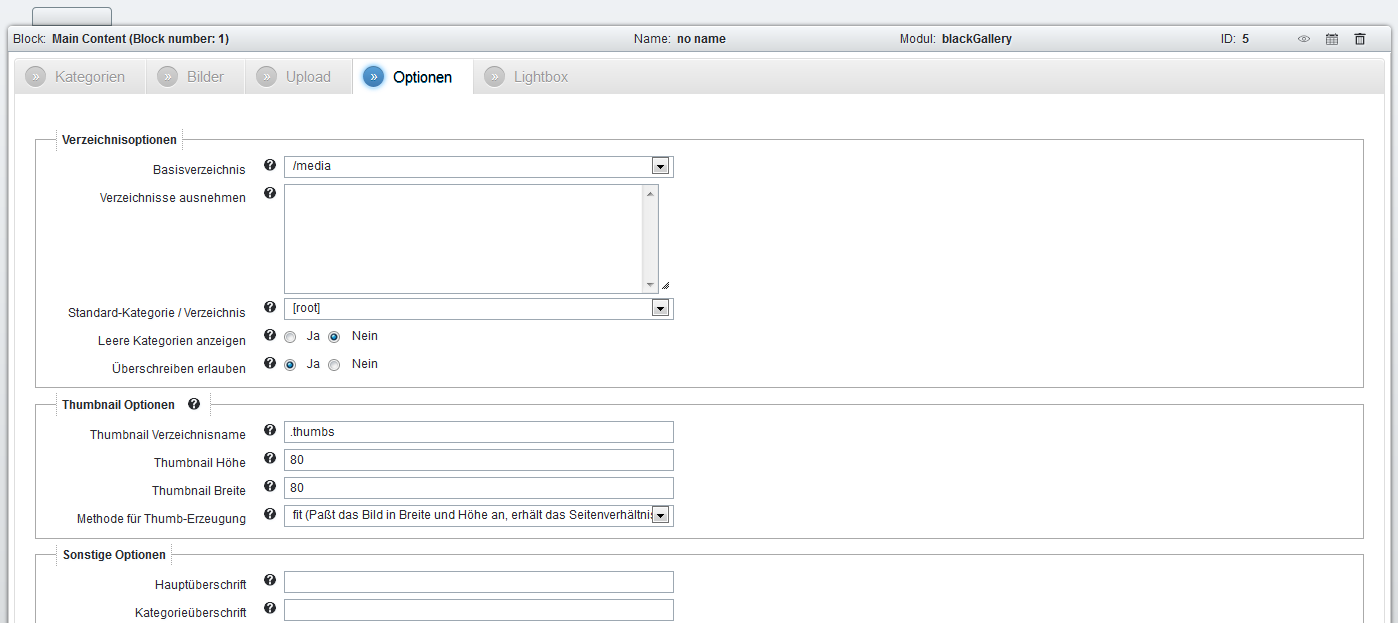Viewport: 1398px width, 623px height.
Task: Click help icon next to Basisverzeichnis
Action: coord(269,166)
